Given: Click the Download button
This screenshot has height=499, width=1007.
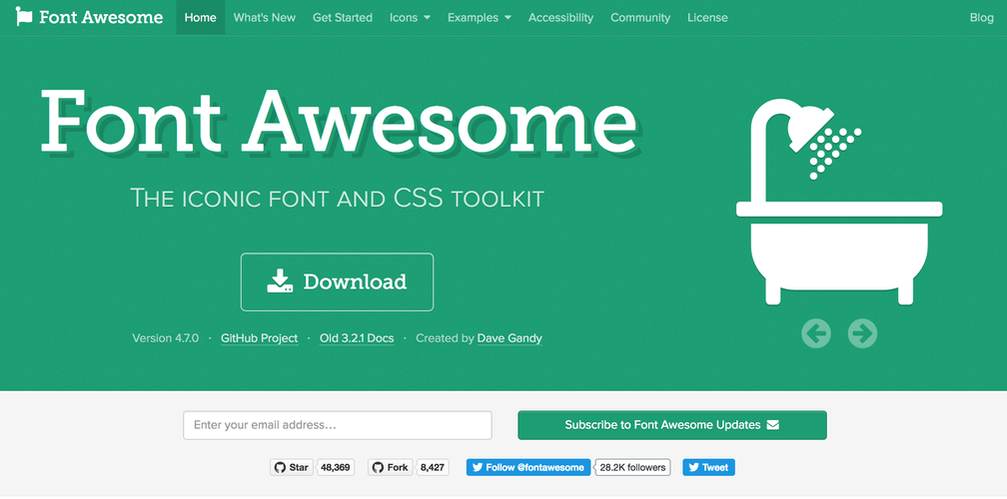Looking at the screenshot, I should [337, 282].
